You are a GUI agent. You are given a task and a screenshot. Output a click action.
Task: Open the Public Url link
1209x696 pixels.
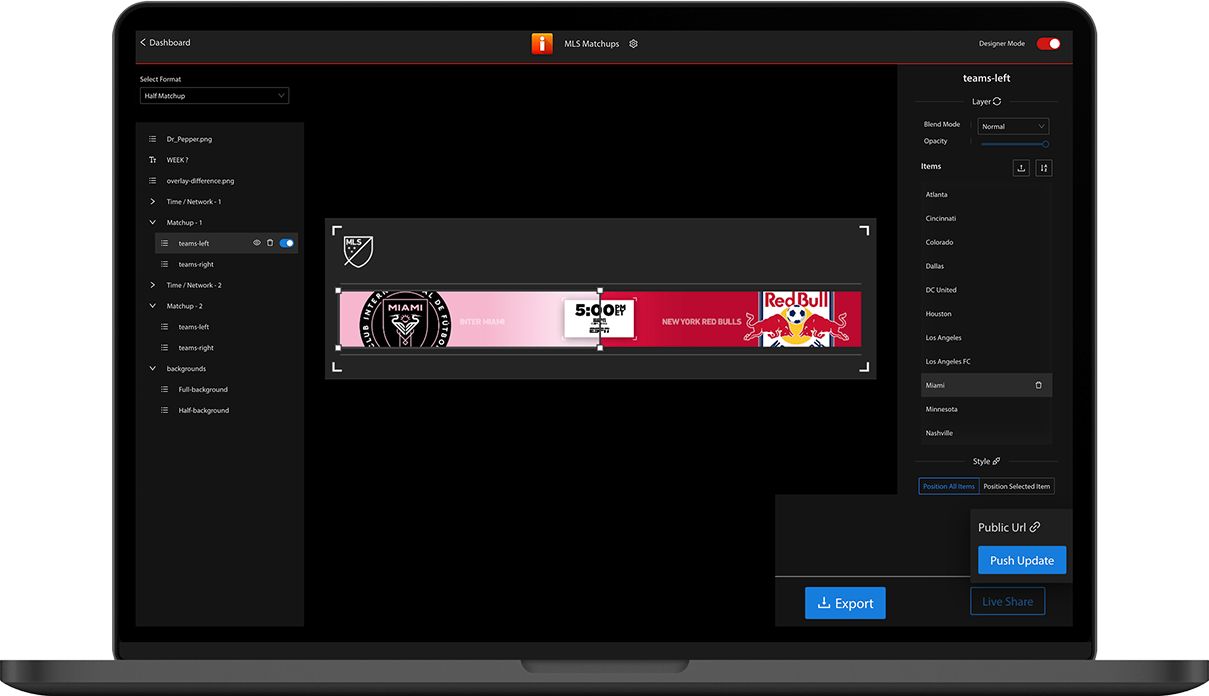coord(1009,527)
